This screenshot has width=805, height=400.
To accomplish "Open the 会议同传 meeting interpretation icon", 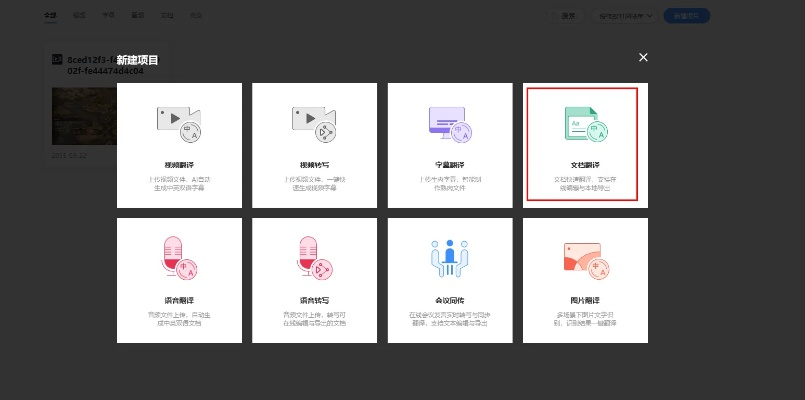I will [x=450, y=258].
